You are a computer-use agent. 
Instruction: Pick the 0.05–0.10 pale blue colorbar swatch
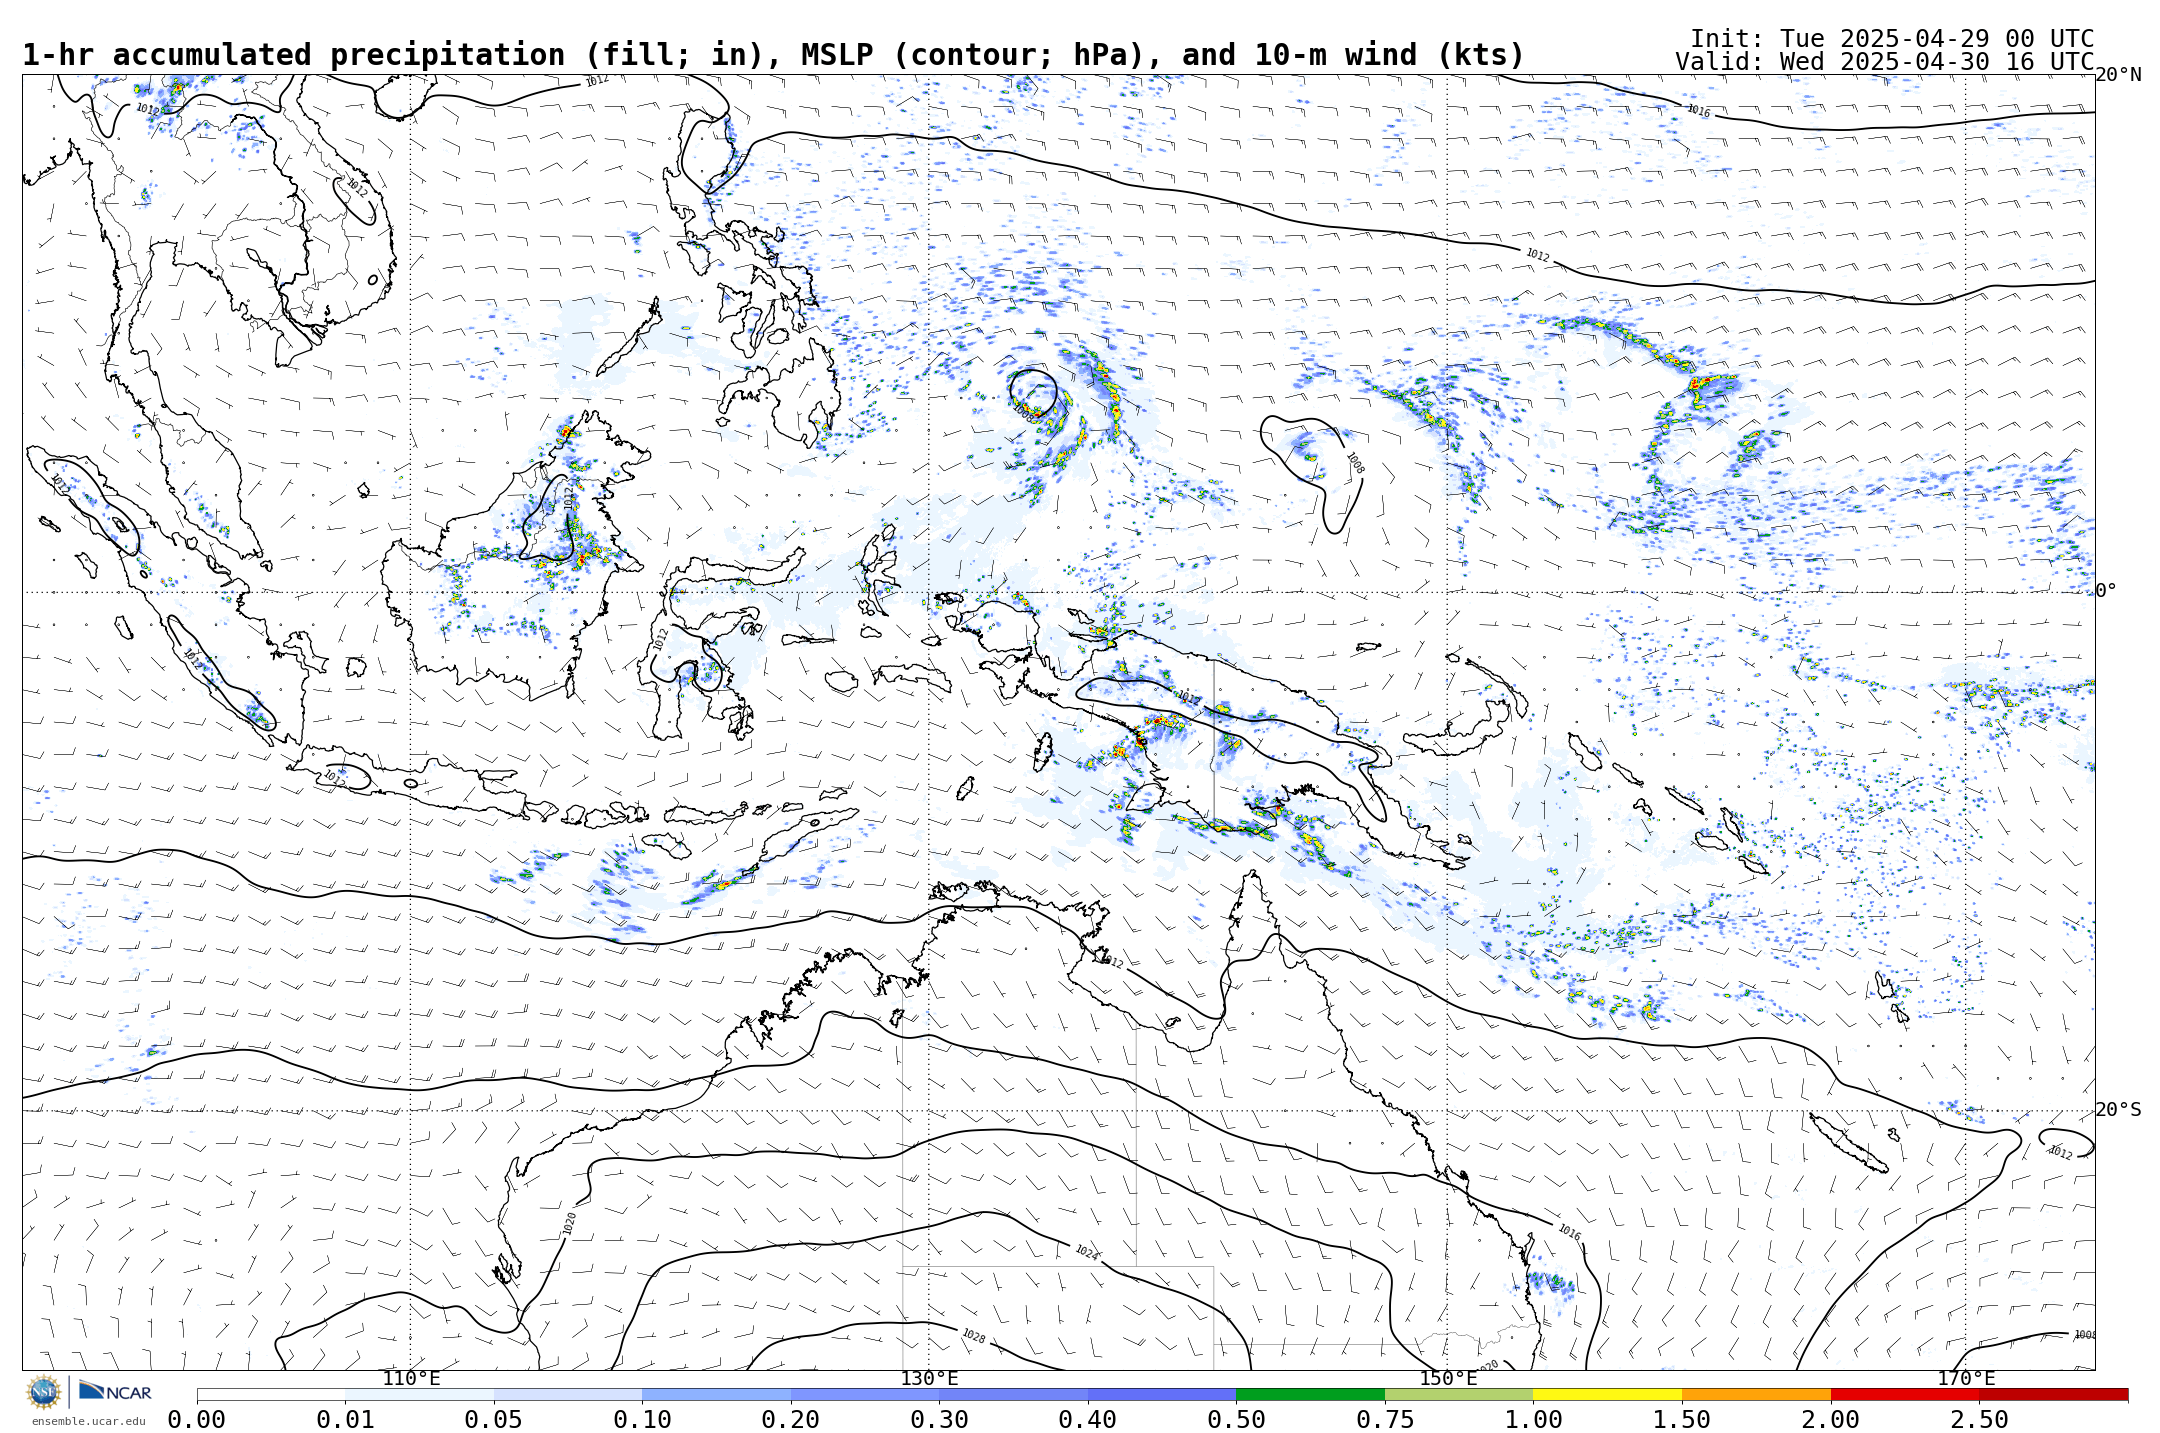568,1394
